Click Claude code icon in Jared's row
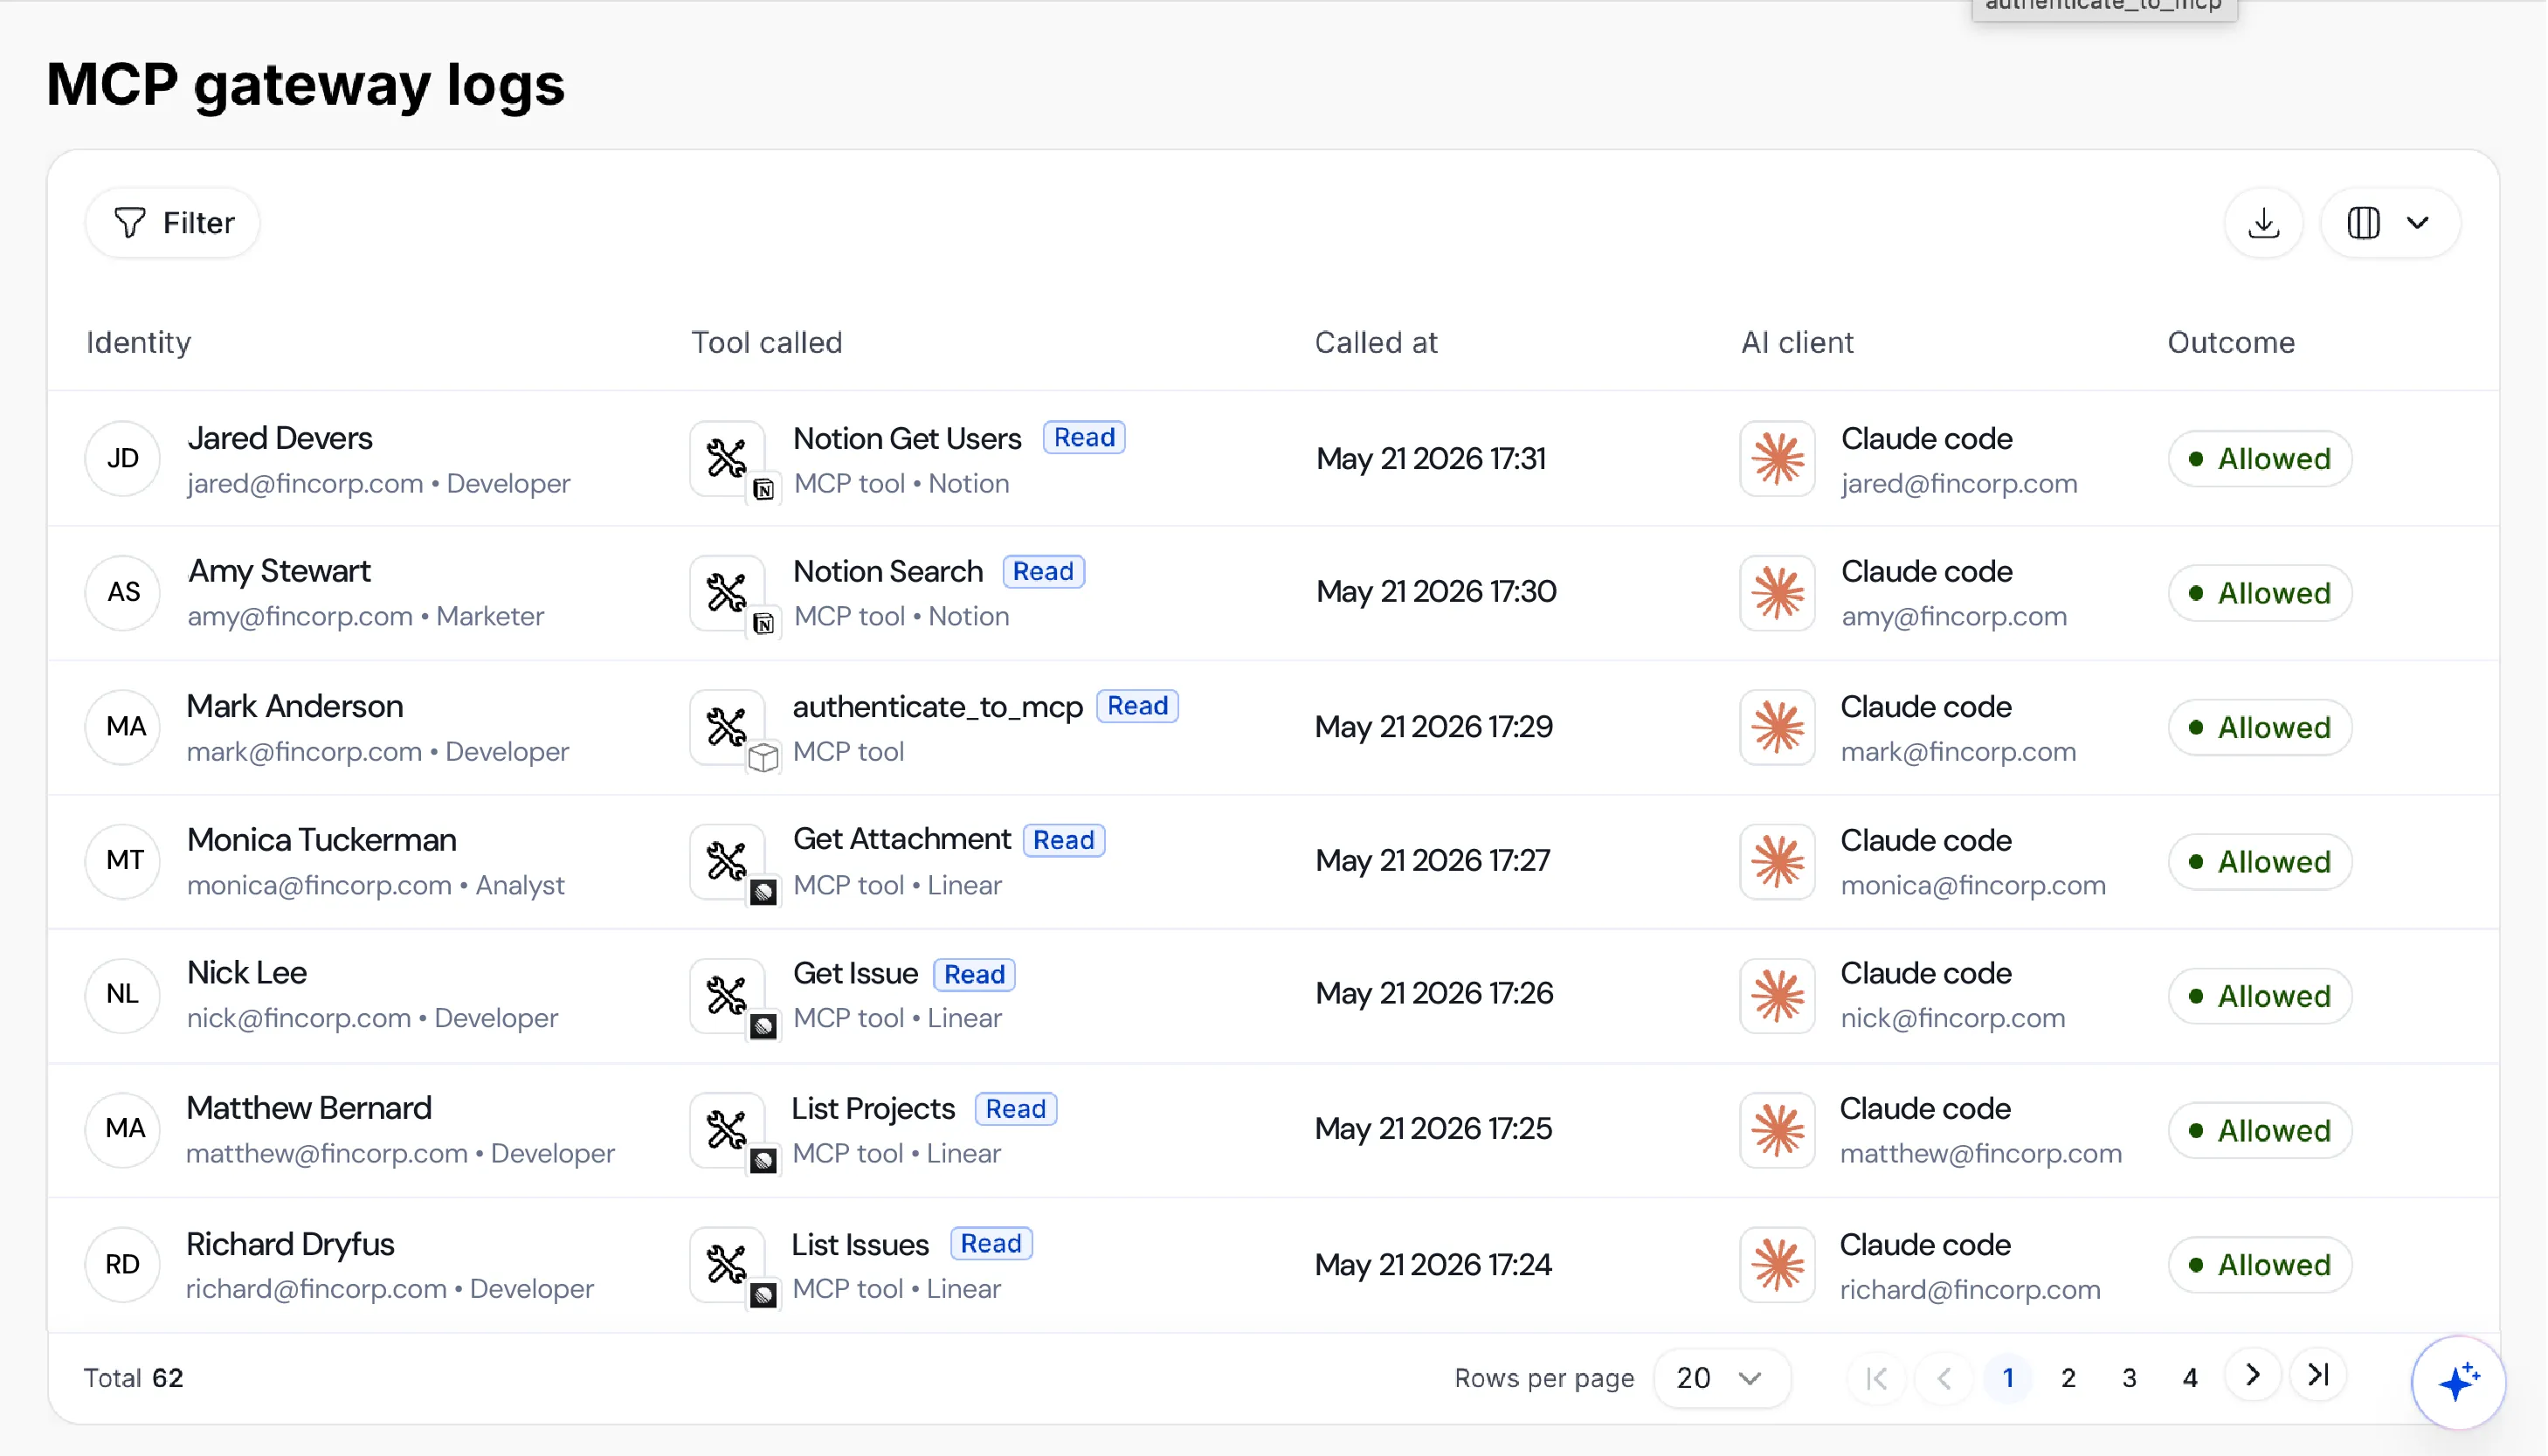The height and width of the screenshot is (1456, 2548). click(1778, 458)
